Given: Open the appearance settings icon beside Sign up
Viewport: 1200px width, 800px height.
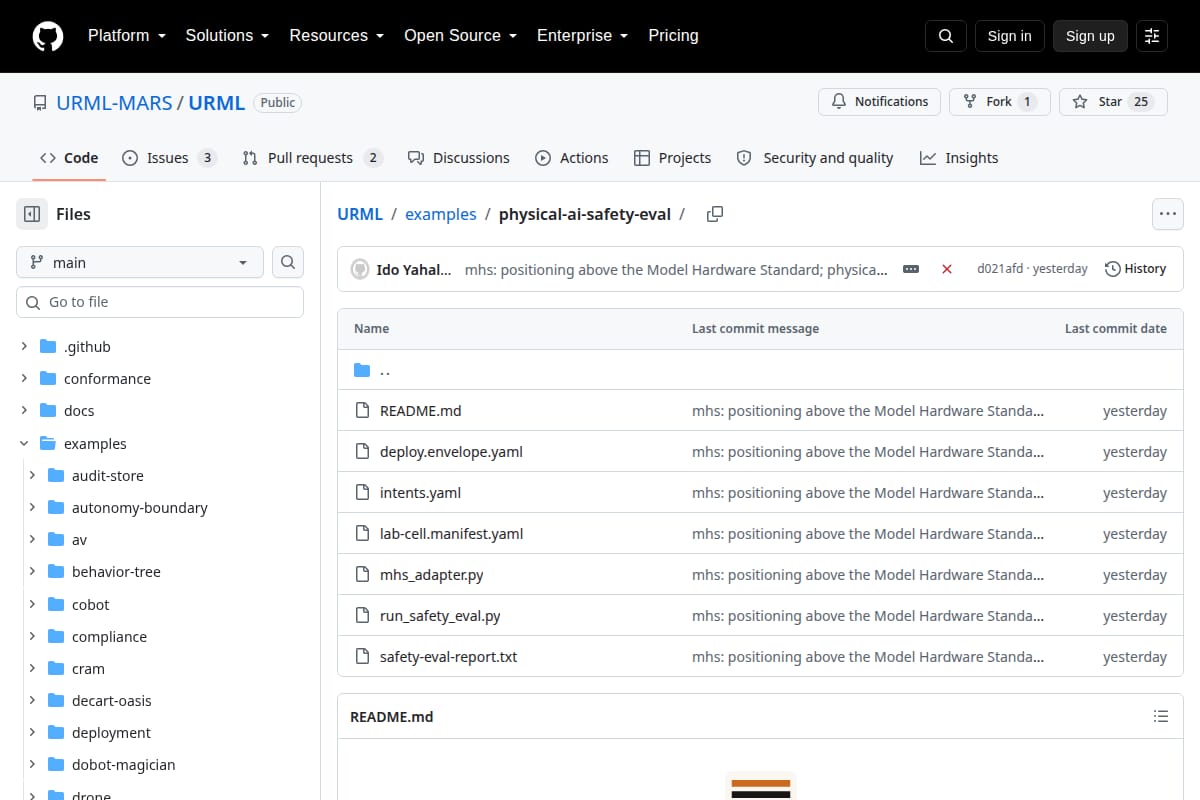Looking at the screenshot, I should coord(1152,36).
